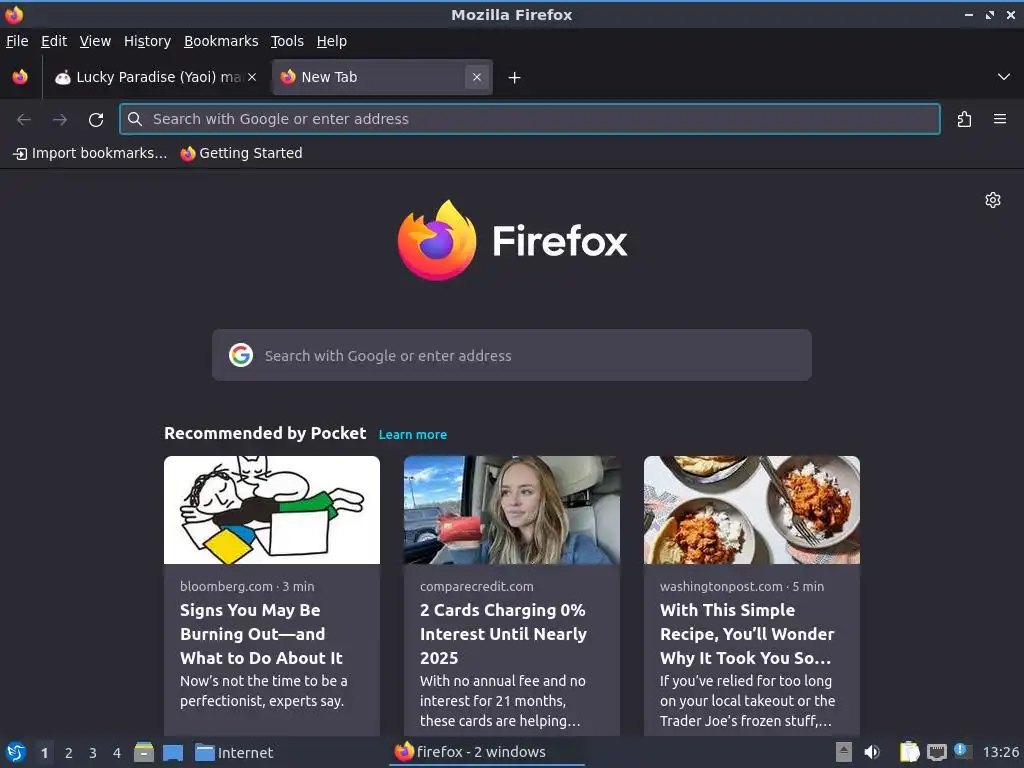Switch to workspace 2 in taskbar

pyautogui.click(x=69, y=753)
